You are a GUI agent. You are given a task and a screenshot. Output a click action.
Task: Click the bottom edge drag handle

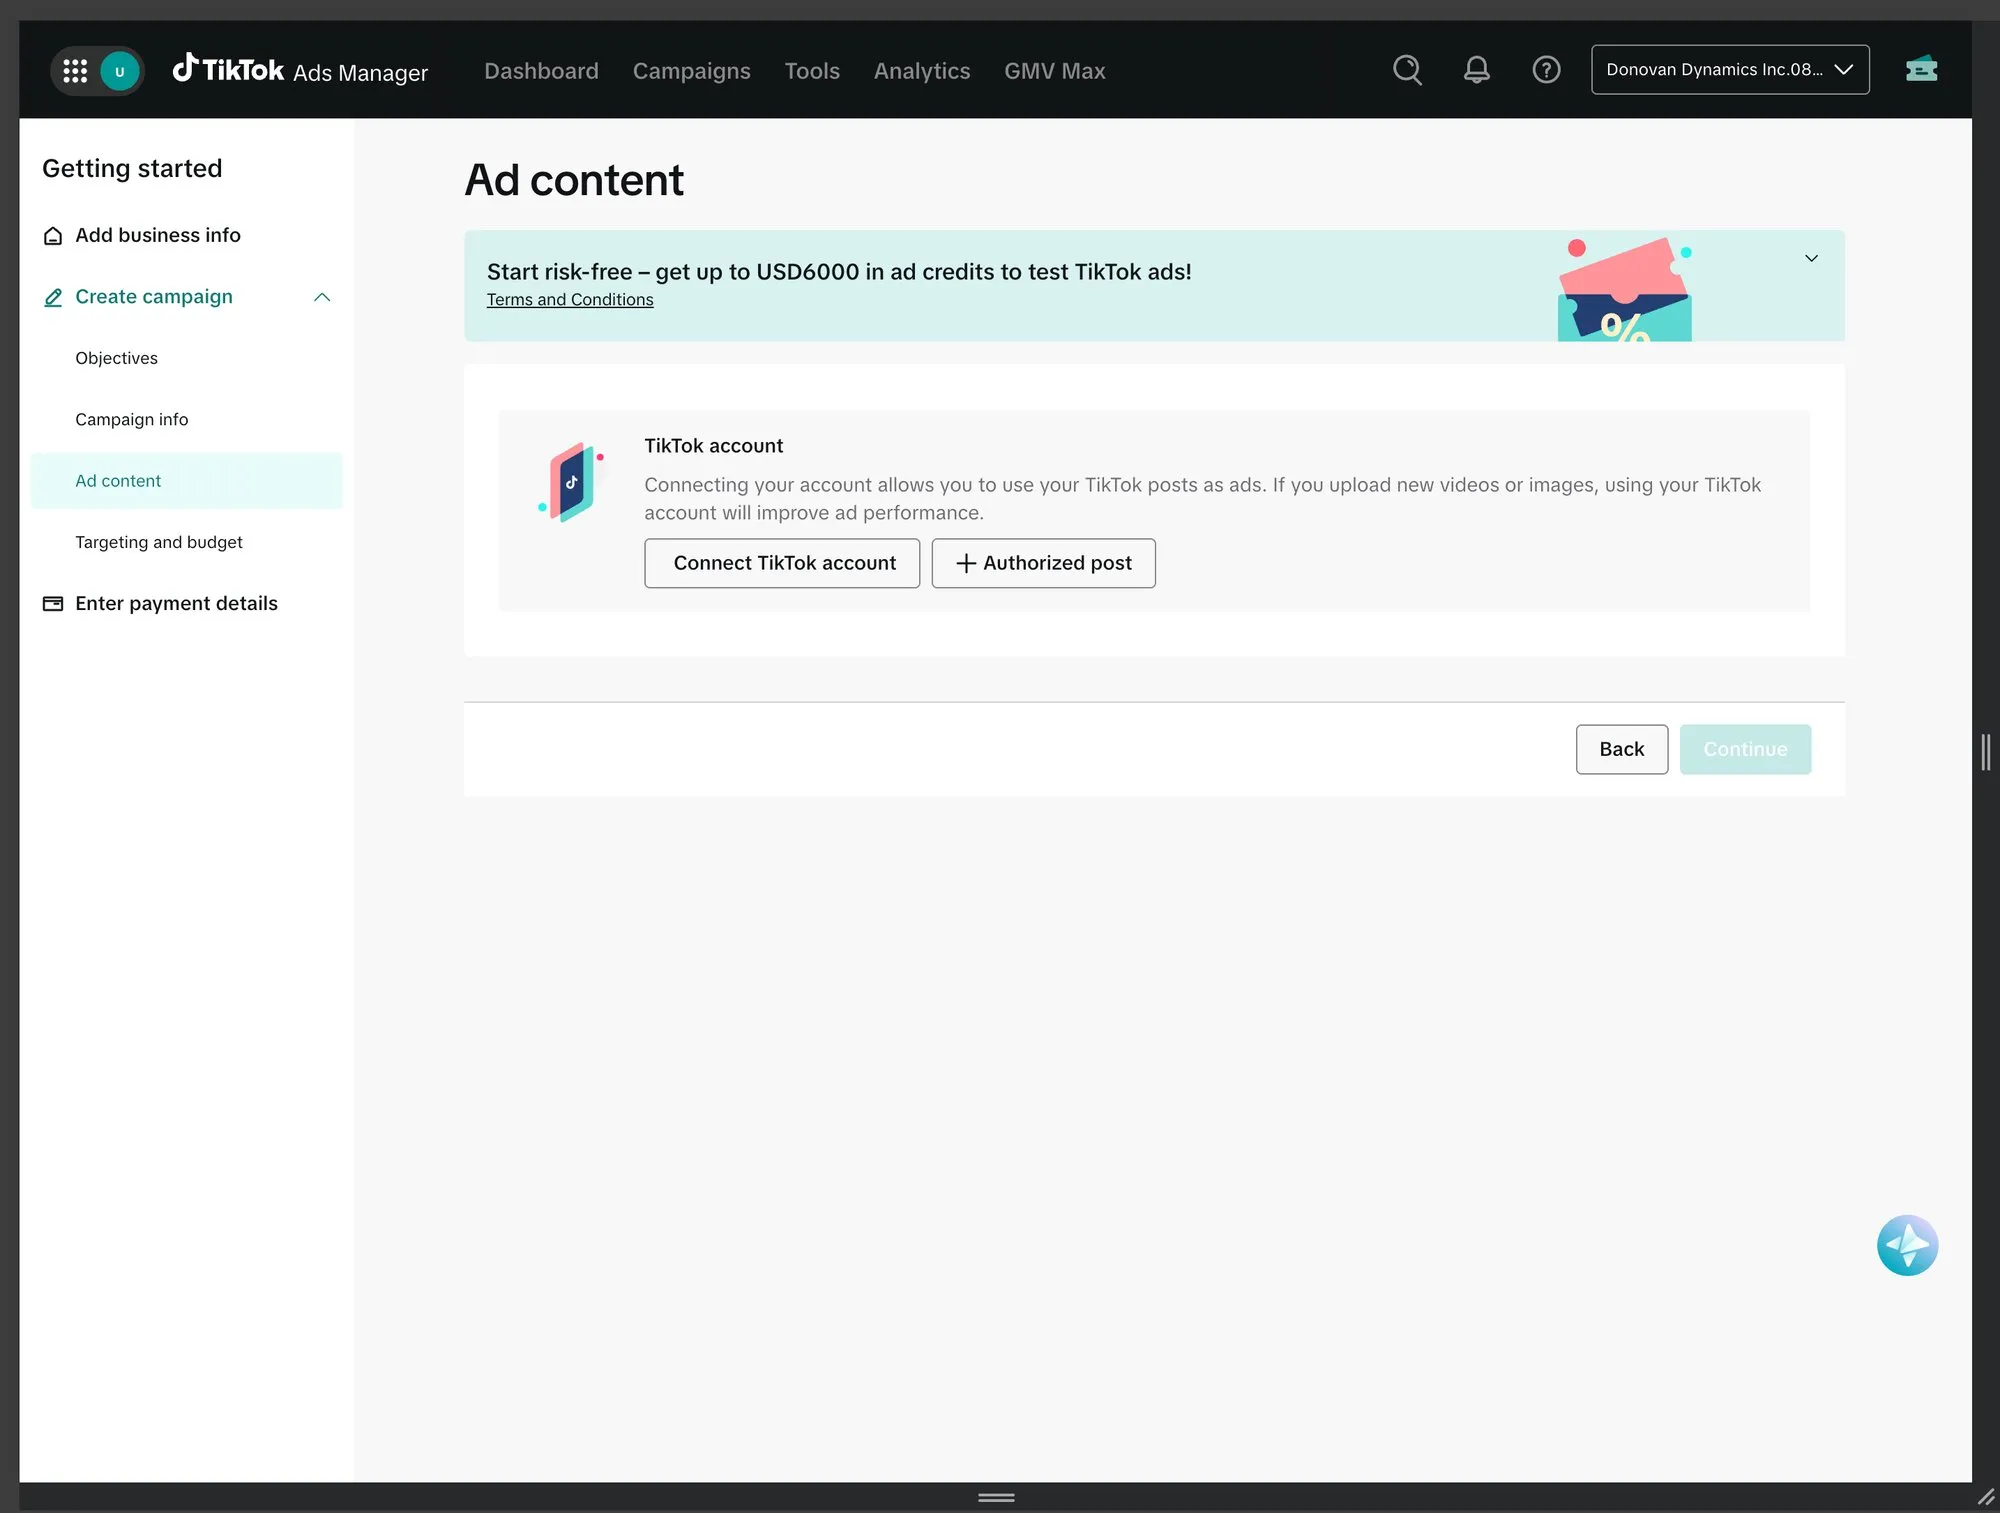coord(996,1497)
